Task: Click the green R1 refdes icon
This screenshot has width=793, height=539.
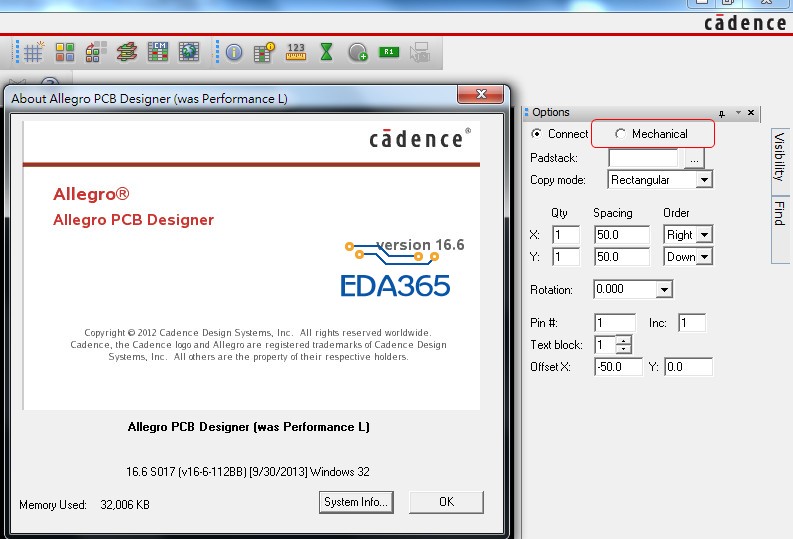Action: (389, 52)
